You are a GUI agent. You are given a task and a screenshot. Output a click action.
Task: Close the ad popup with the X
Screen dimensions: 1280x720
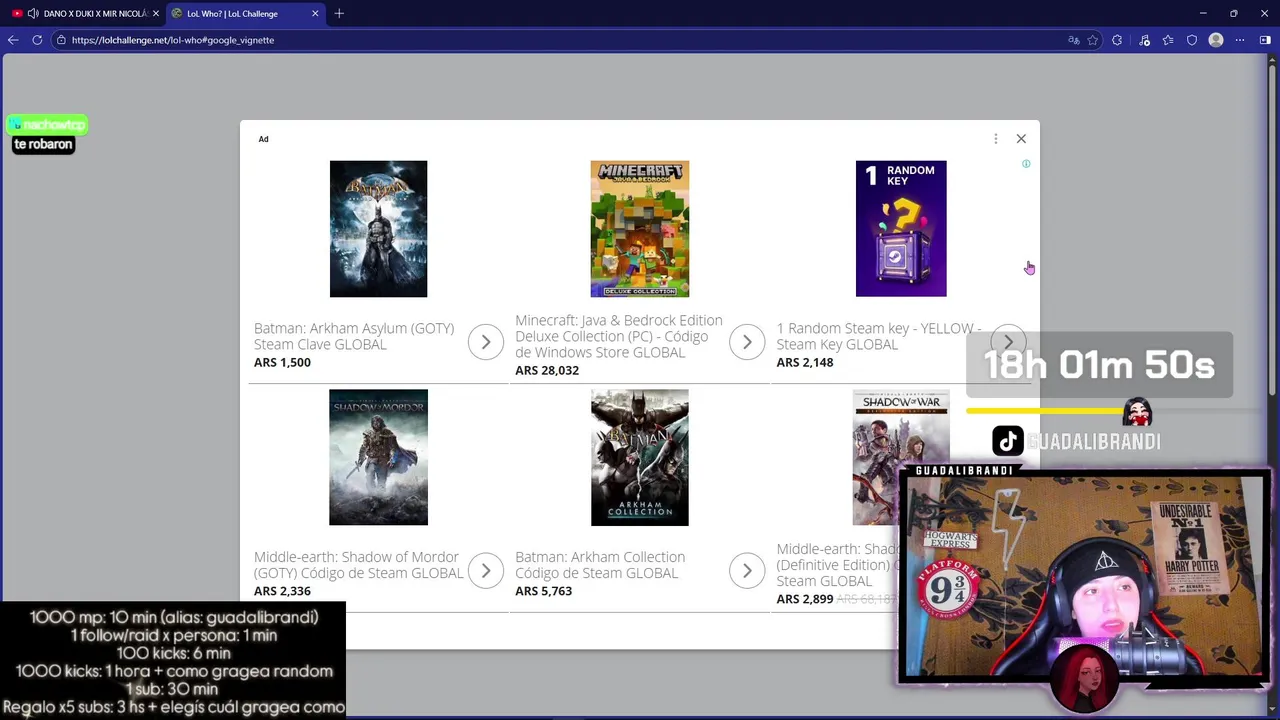[x=1021, y=139]
